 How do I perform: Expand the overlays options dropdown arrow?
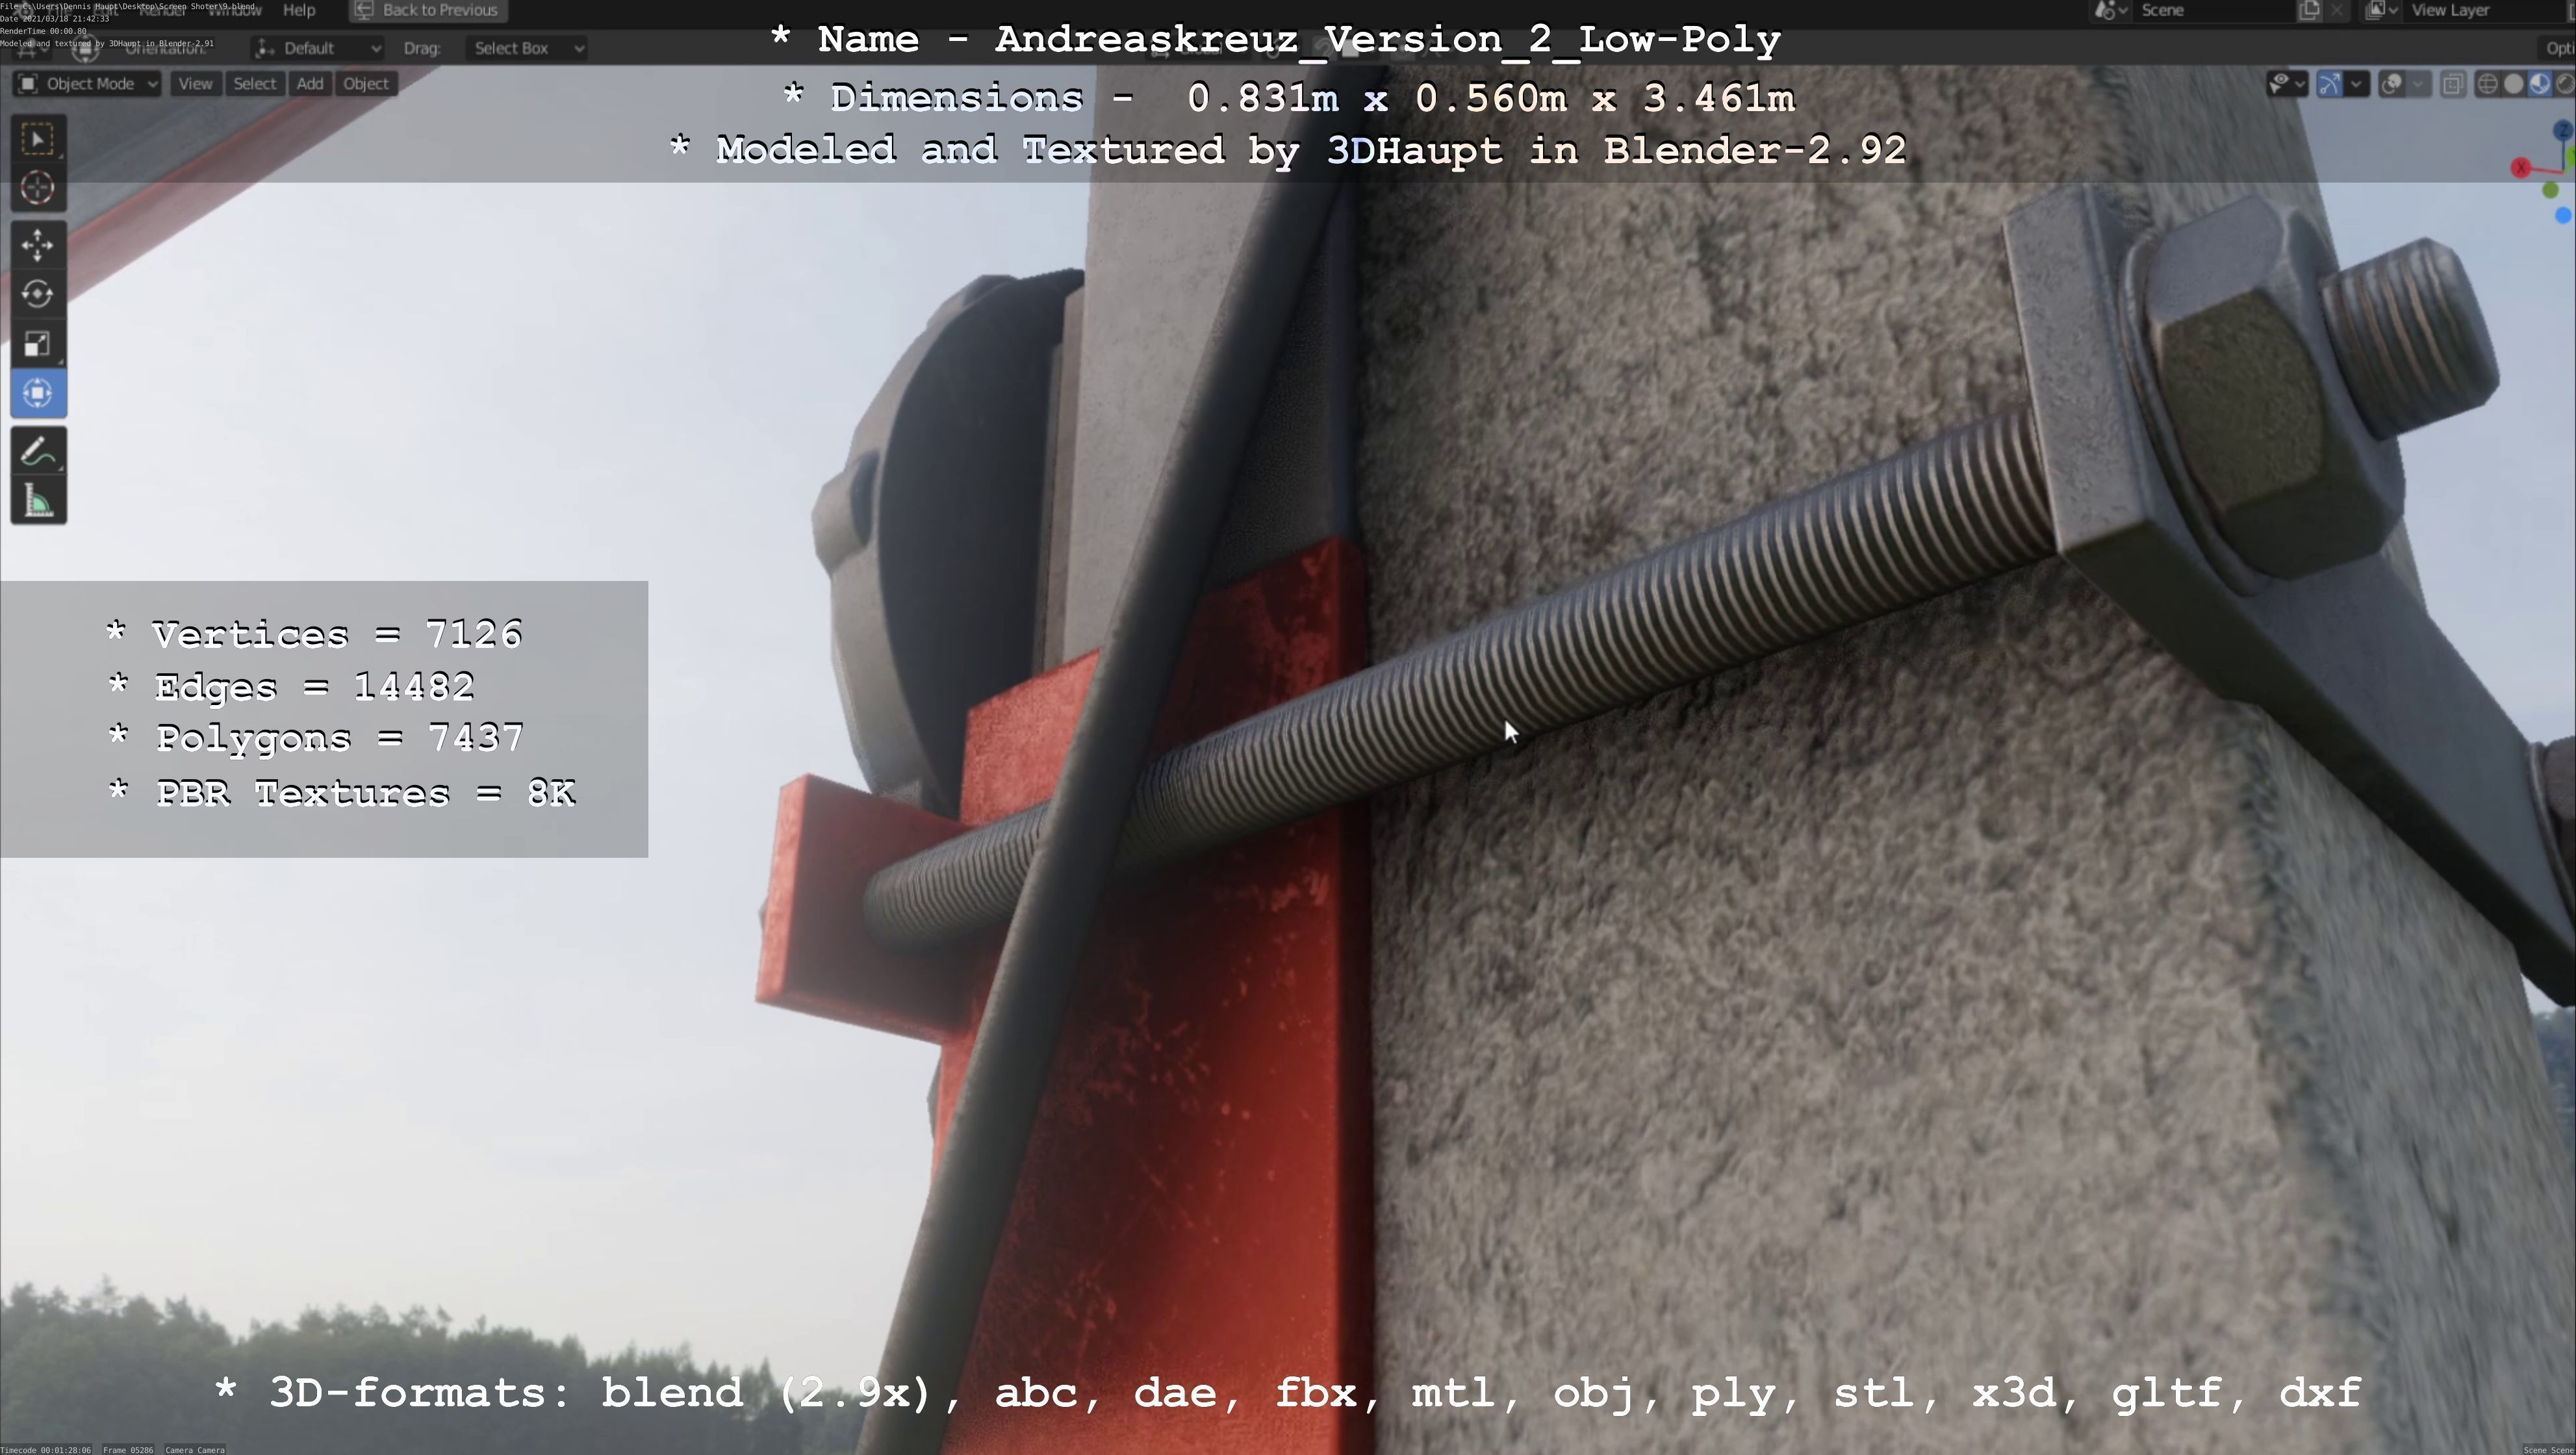tap(2418, 84)
